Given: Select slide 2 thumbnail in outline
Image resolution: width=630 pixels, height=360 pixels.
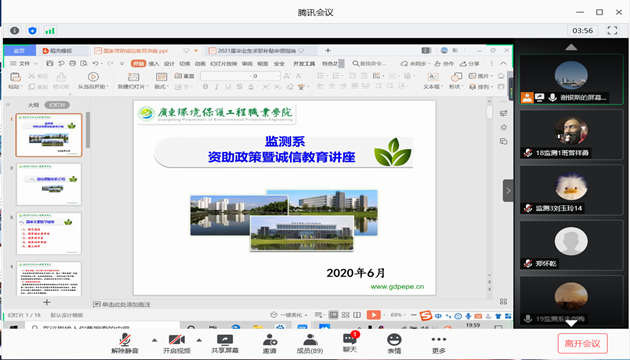Looking at the screenshot, I should coord(49,184).
